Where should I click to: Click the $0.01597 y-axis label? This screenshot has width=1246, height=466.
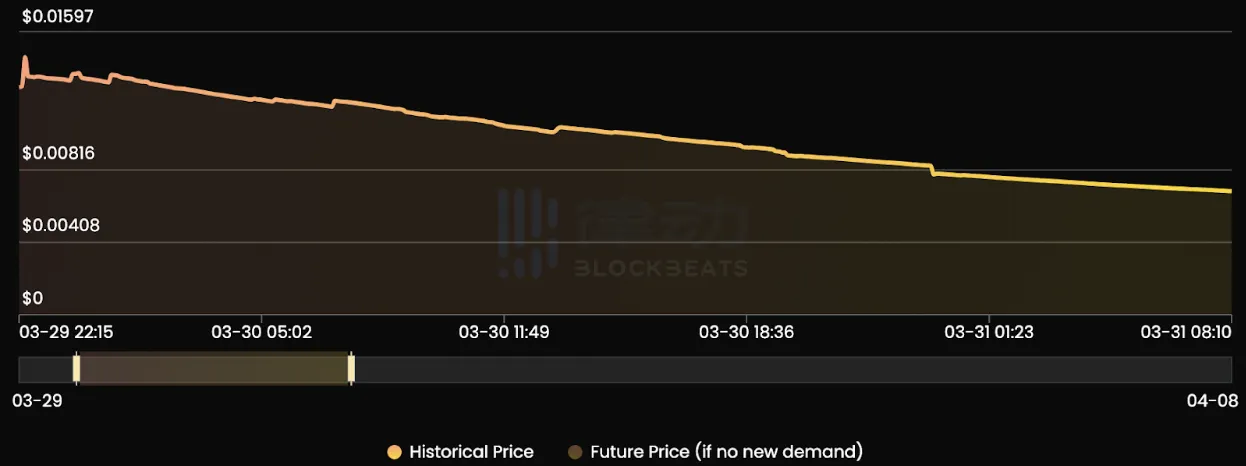click(57, 16)
